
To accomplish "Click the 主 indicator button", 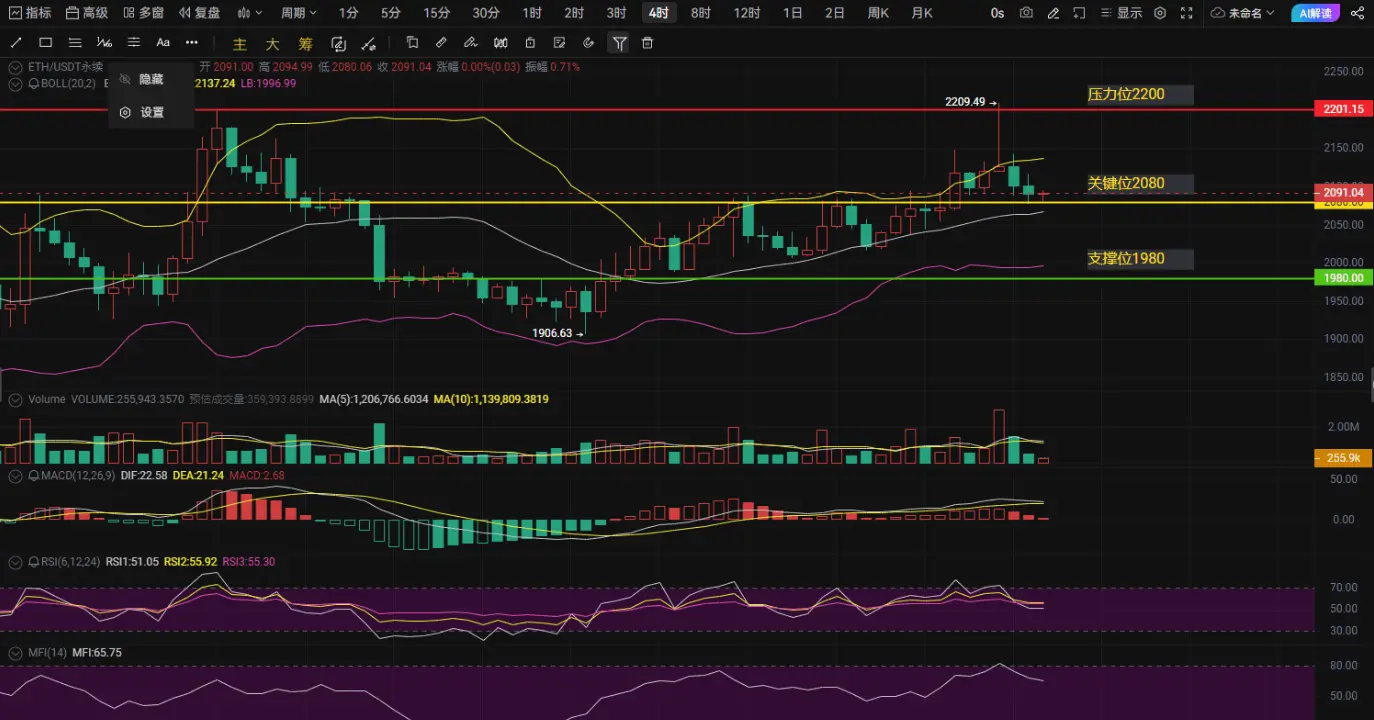I will (x=240, y=44).
